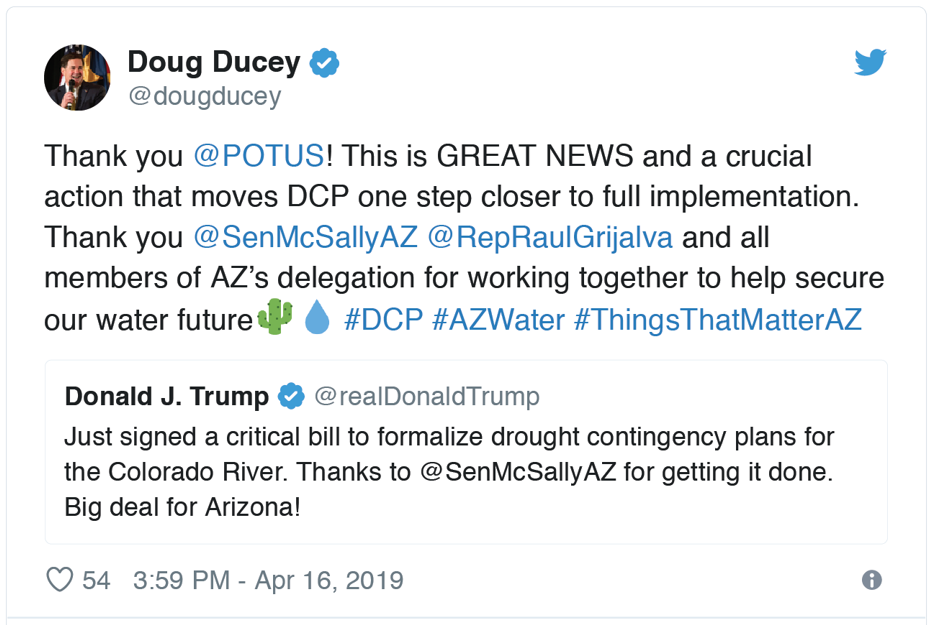Image resolution: width=935 pixels, height=625 pixels.
Task: Open Doug Ducey's profile avatar
Action: point(77,77)
